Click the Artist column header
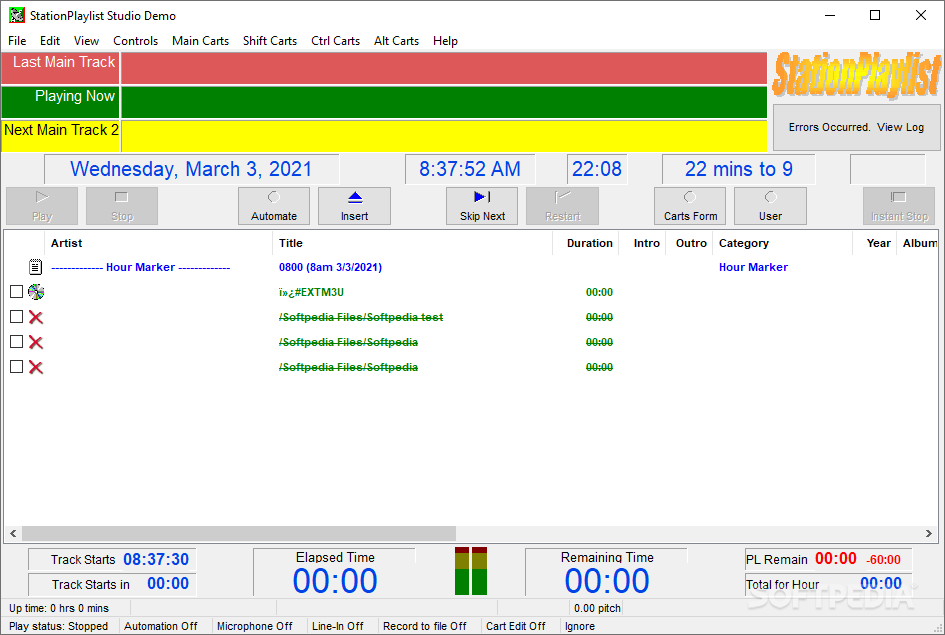The height and width of the screenshot is (635, 945). 159,243
